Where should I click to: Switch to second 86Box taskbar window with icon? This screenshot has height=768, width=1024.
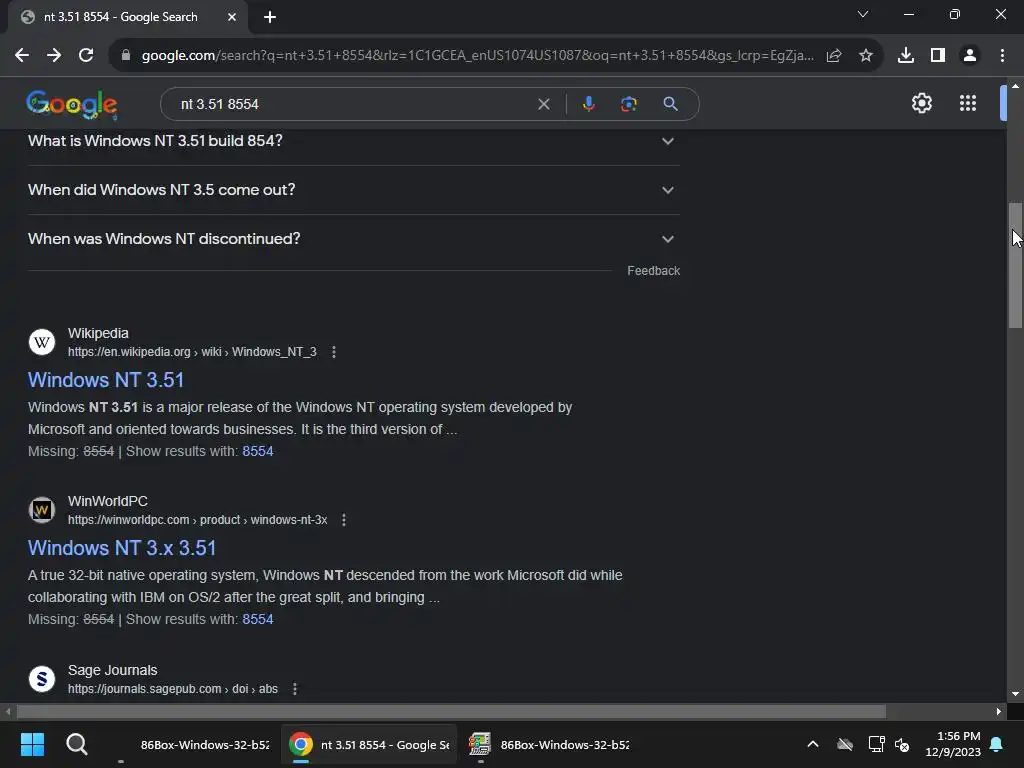pyautogui.click(x=549, y=744)
